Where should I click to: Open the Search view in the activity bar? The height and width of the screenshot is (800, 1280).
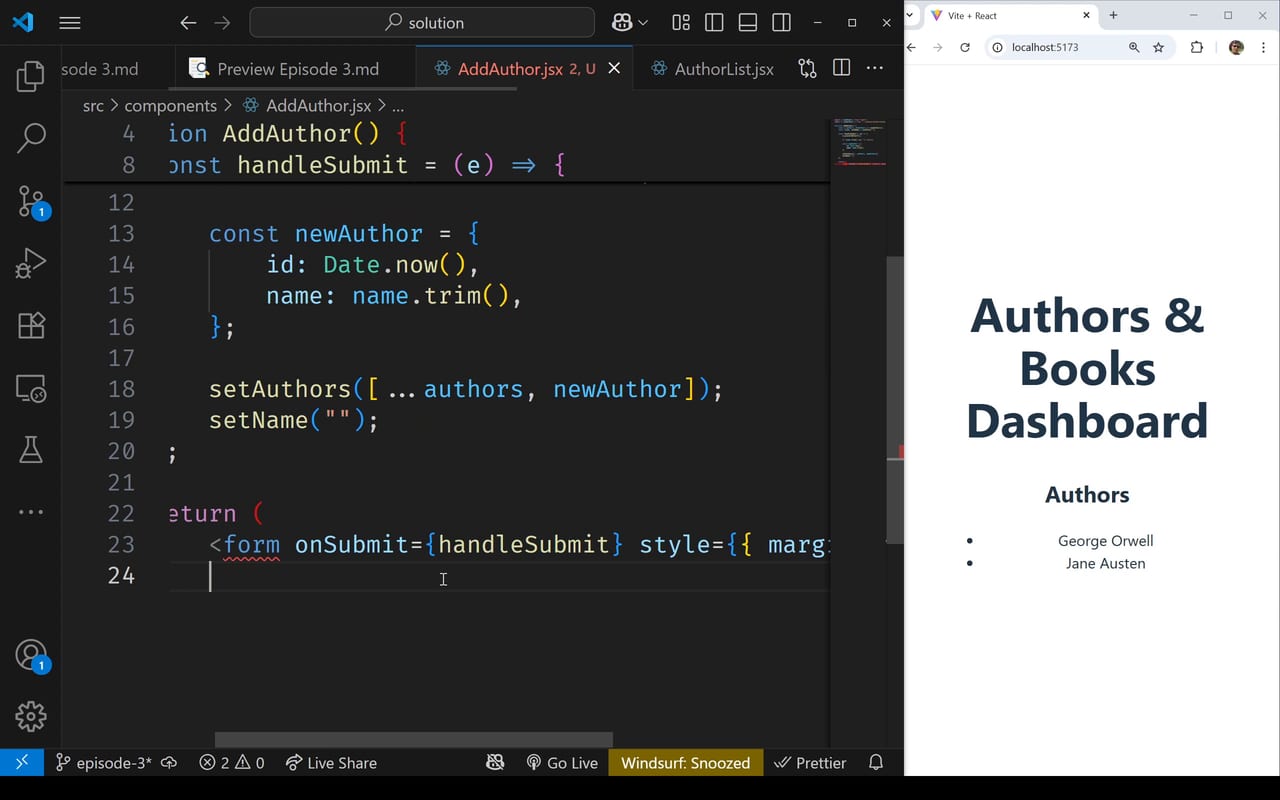pyautogui.click(x=31, y=138)
